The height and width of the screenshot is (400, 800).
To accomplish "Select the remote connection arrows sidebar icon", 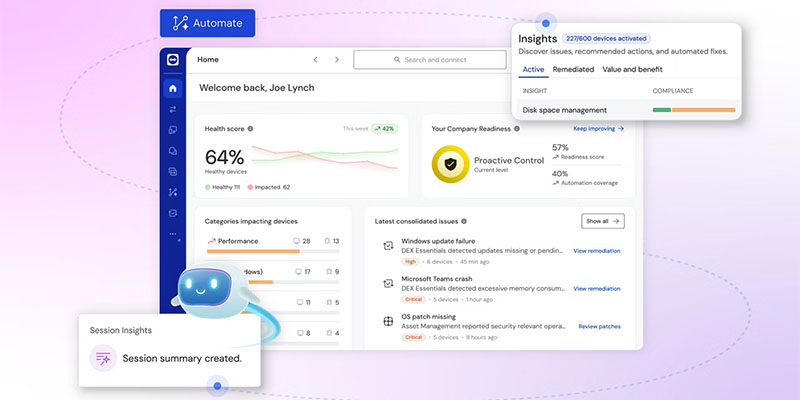I will click(x=172, y=109).
